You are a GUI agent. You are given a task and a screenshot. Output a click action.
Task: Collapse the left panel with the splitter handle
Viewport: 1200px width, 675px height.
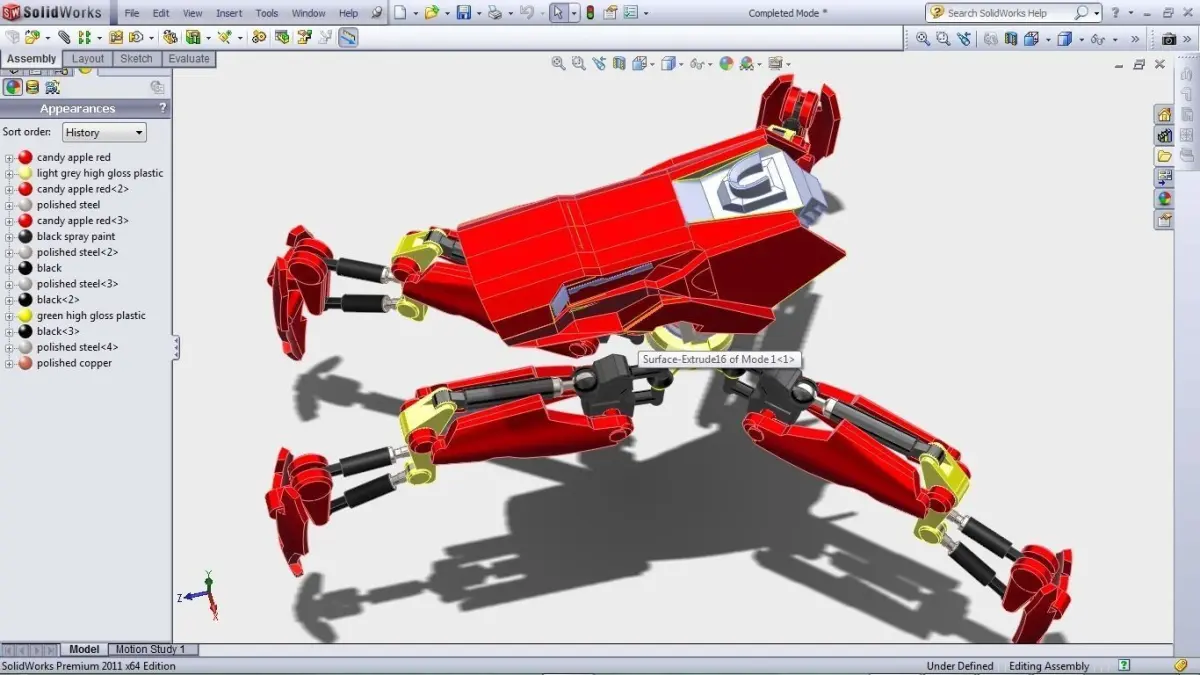[x=176, y=348]
